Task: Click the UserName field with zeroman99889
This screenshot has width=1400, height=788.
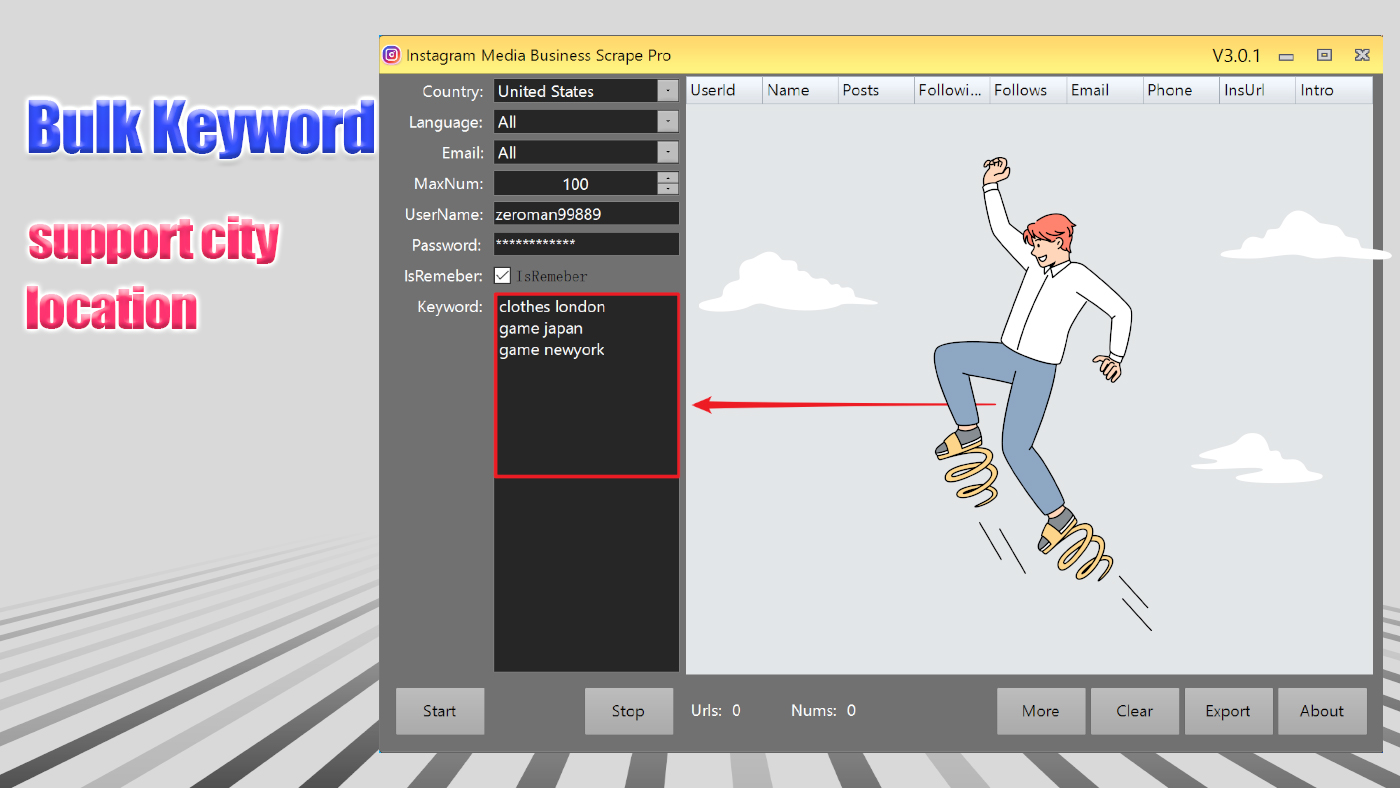Action: coord(586,214)
